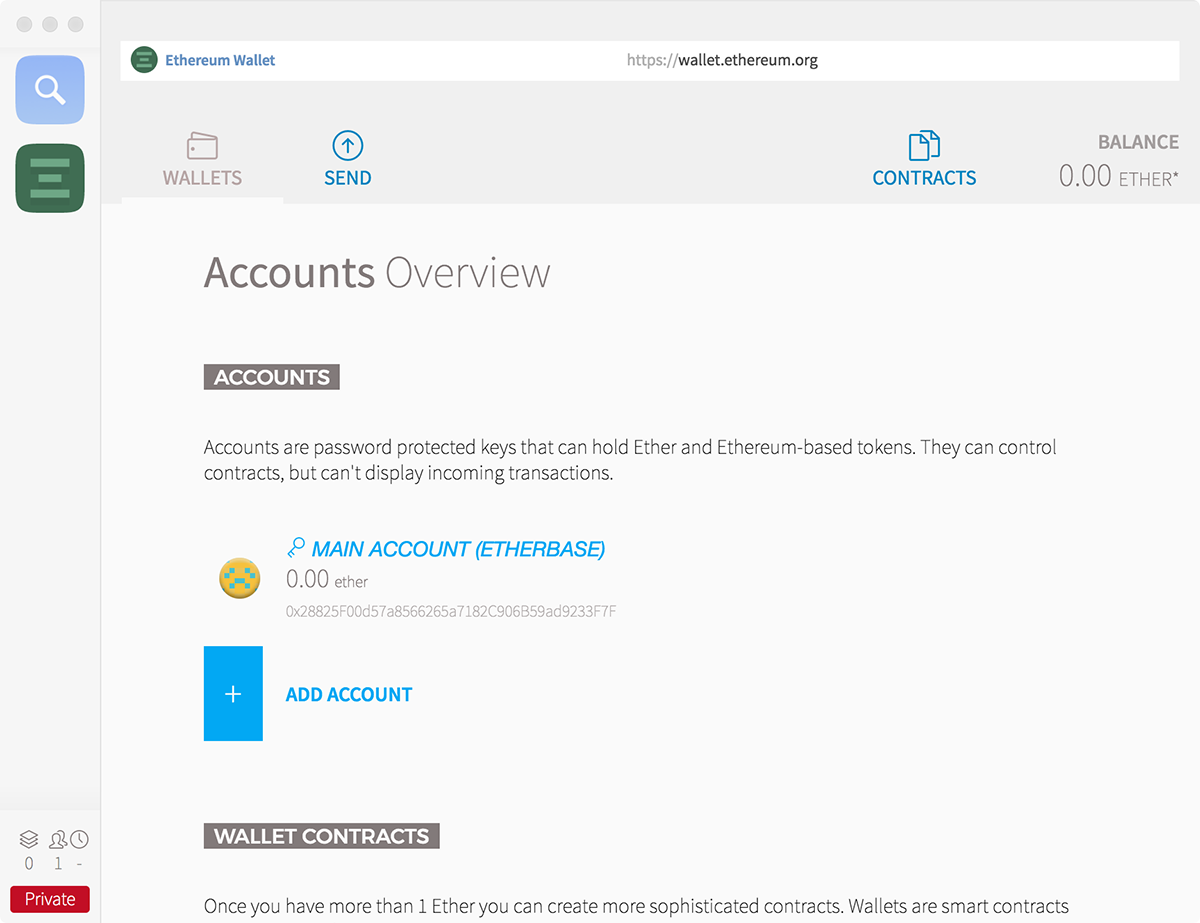
Task: Click the macOS red close window button
Action: coord(25,24)
